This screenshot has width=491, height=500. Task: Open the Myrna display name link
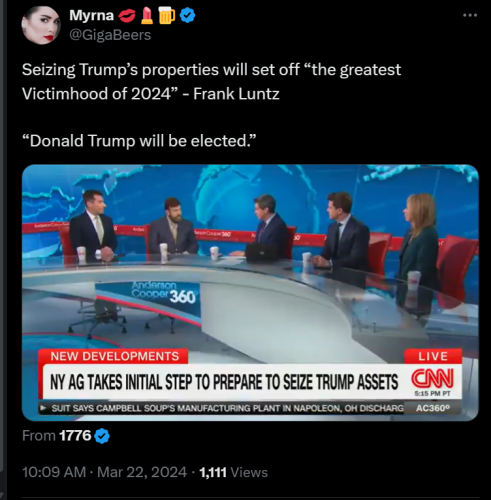click(x=91, y=15)
